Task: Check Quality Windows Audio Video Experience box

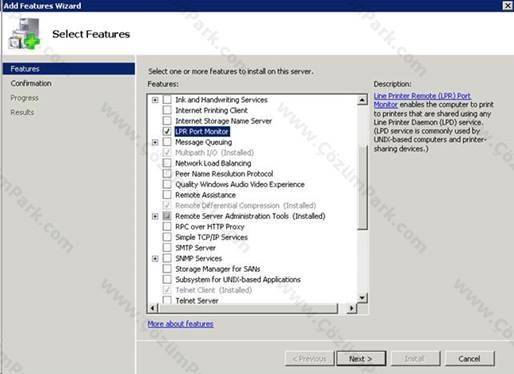Action: pos(167,184)
